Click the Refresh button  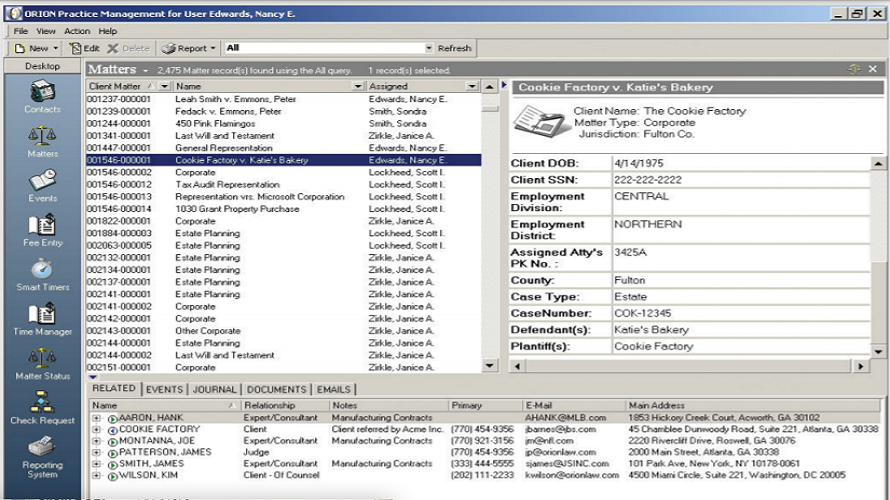(x=454, y=48)
